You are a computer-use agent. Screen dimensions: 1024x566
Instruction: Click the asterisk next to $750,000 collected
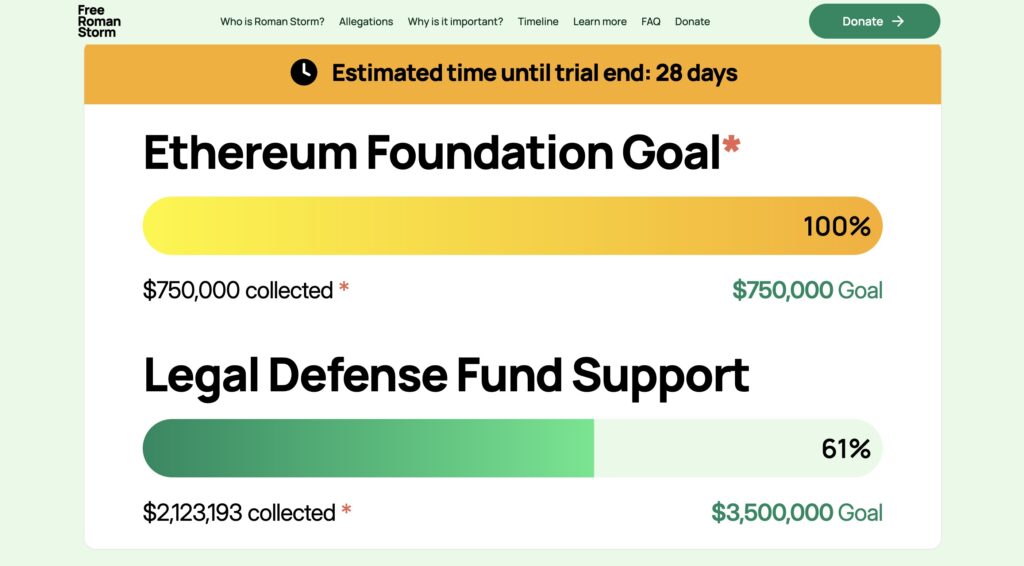[x=344, y=287]
